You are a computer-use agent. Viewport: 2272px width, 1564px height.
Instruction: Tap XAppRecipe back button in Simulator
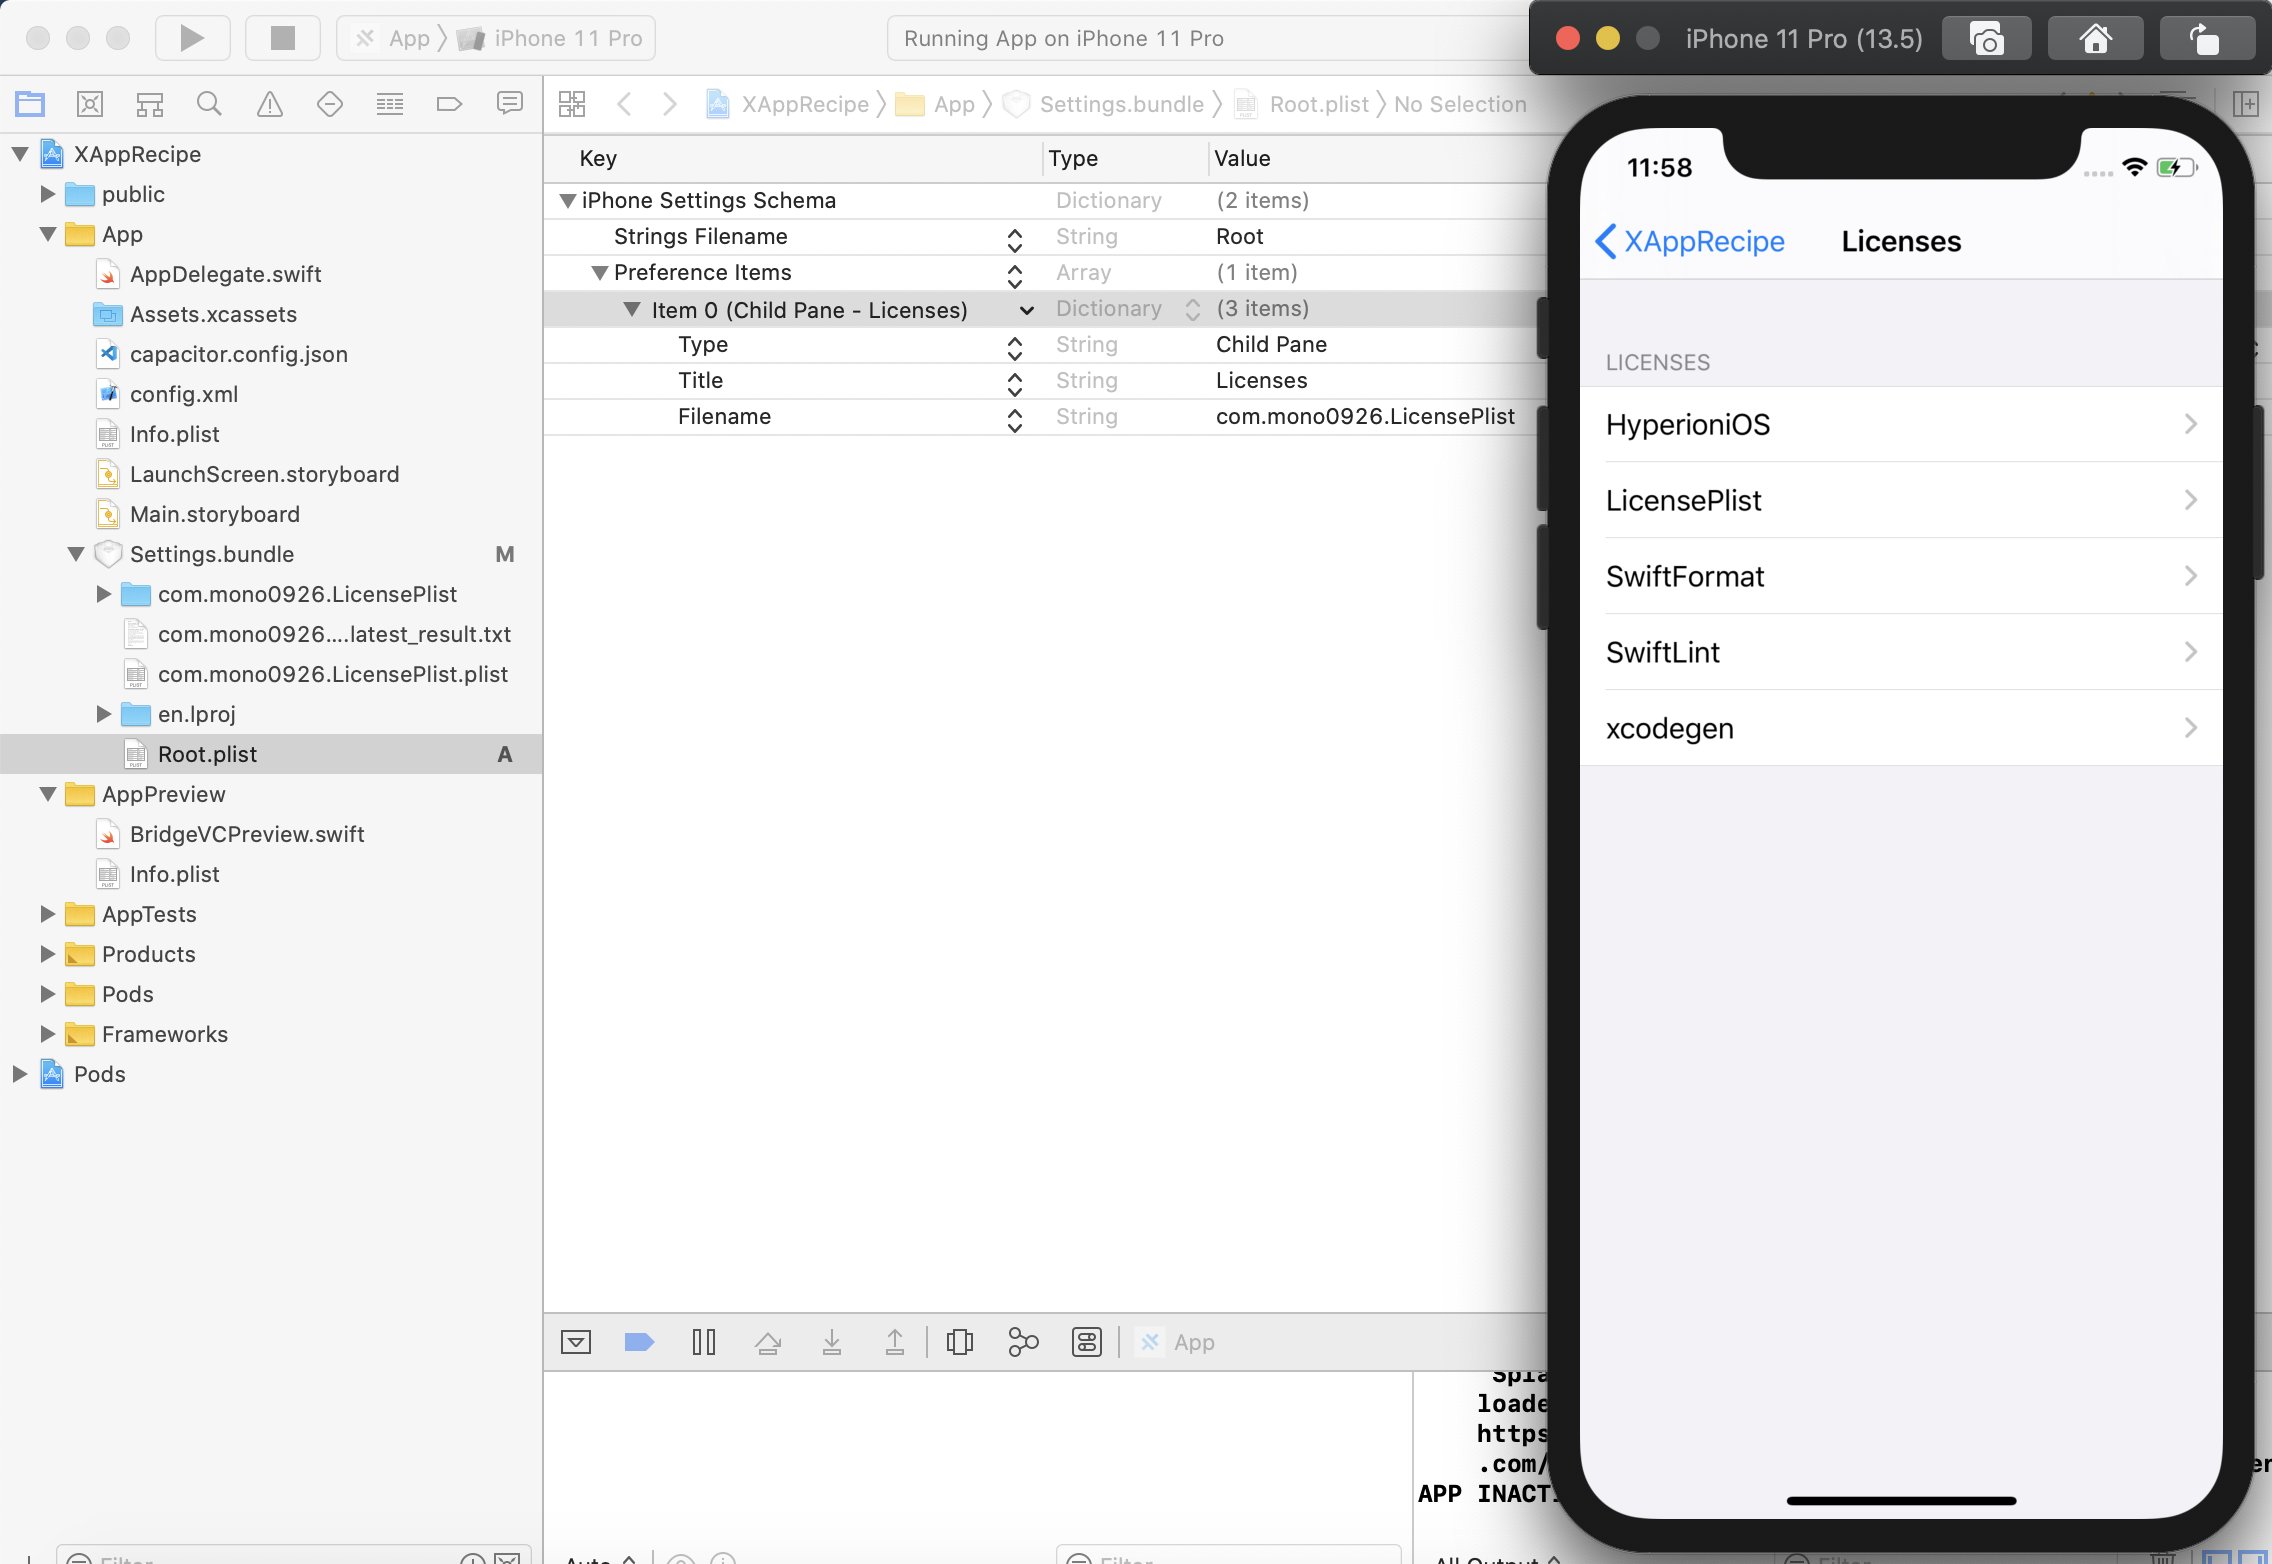click(x=1690, y=241)
